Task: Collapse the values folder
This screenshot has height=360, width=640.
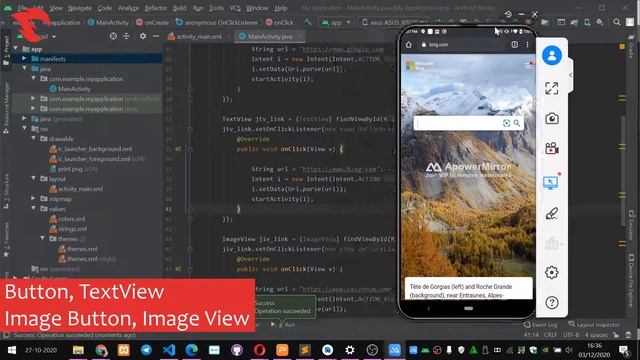Action: (33, 209)
